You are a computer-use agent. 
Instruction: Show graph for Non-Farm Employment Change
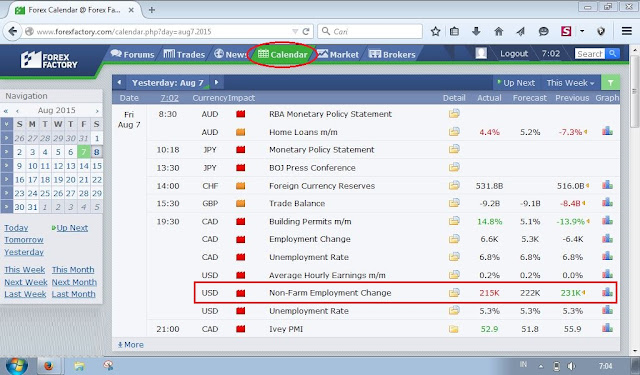coord(607,292)
